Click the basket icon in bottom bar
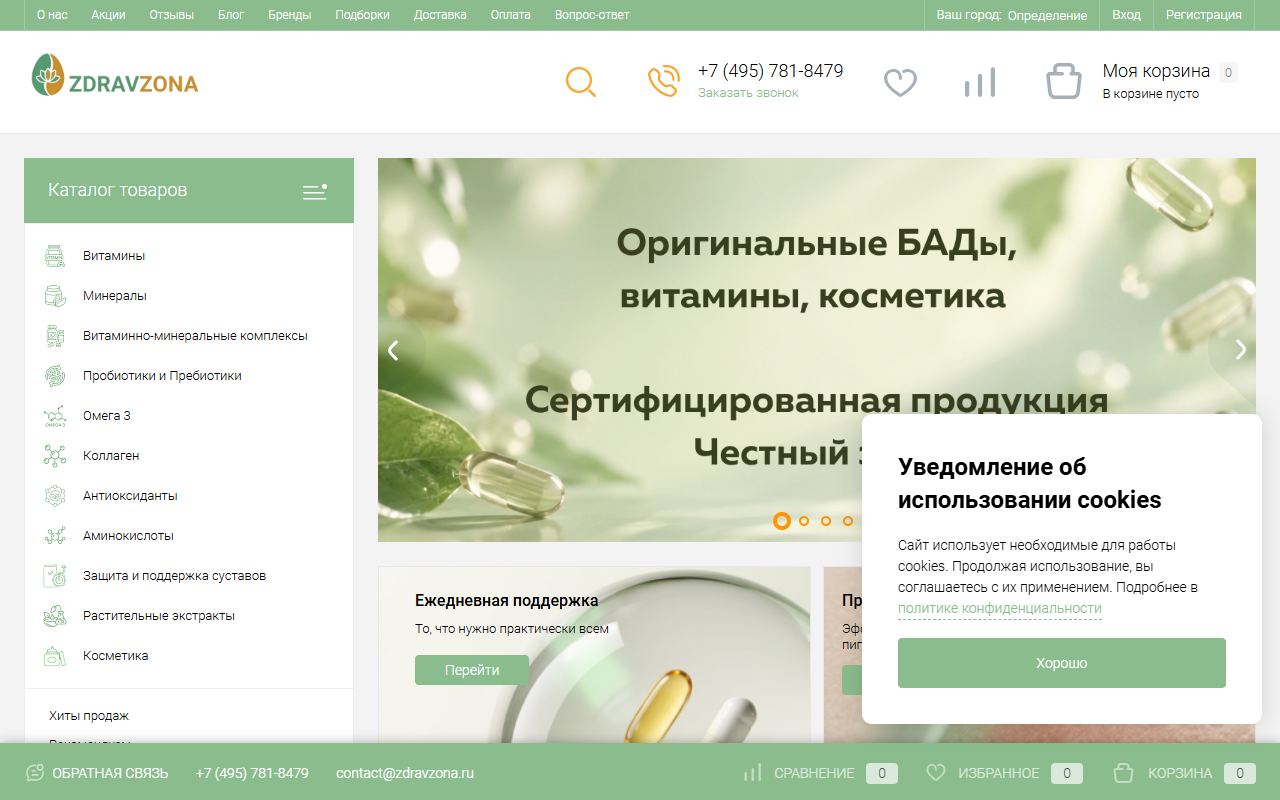 click(1123, 773)
